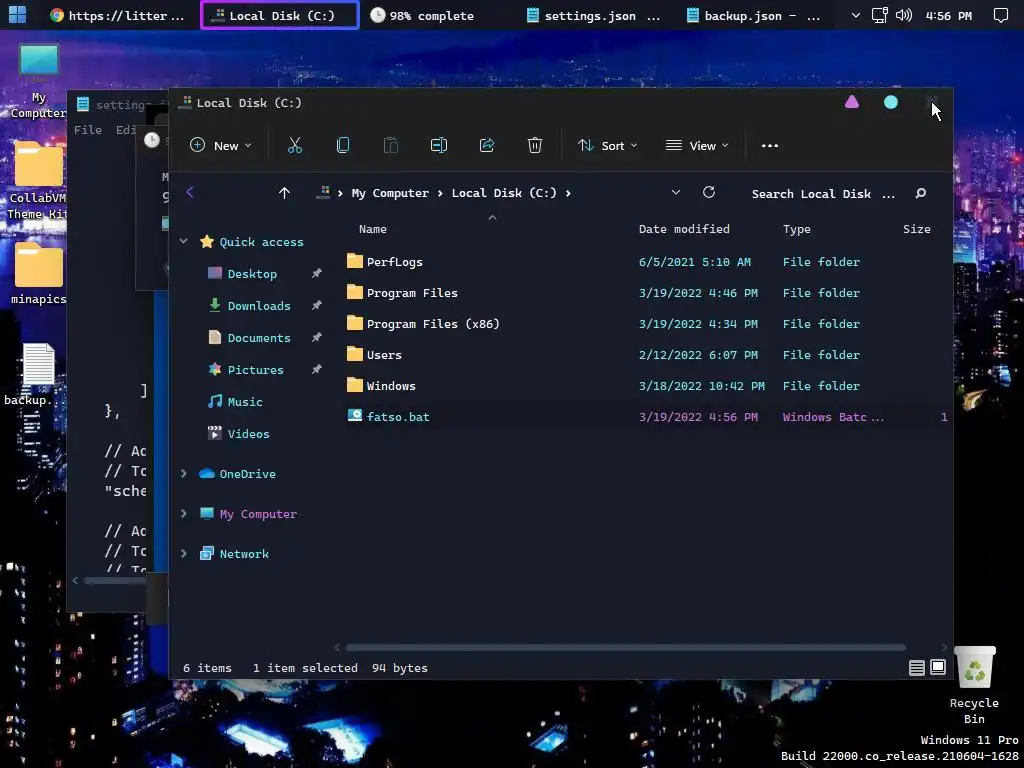Open the notification center icon
The image size is (1024, 768).
tap(1000, 15)
